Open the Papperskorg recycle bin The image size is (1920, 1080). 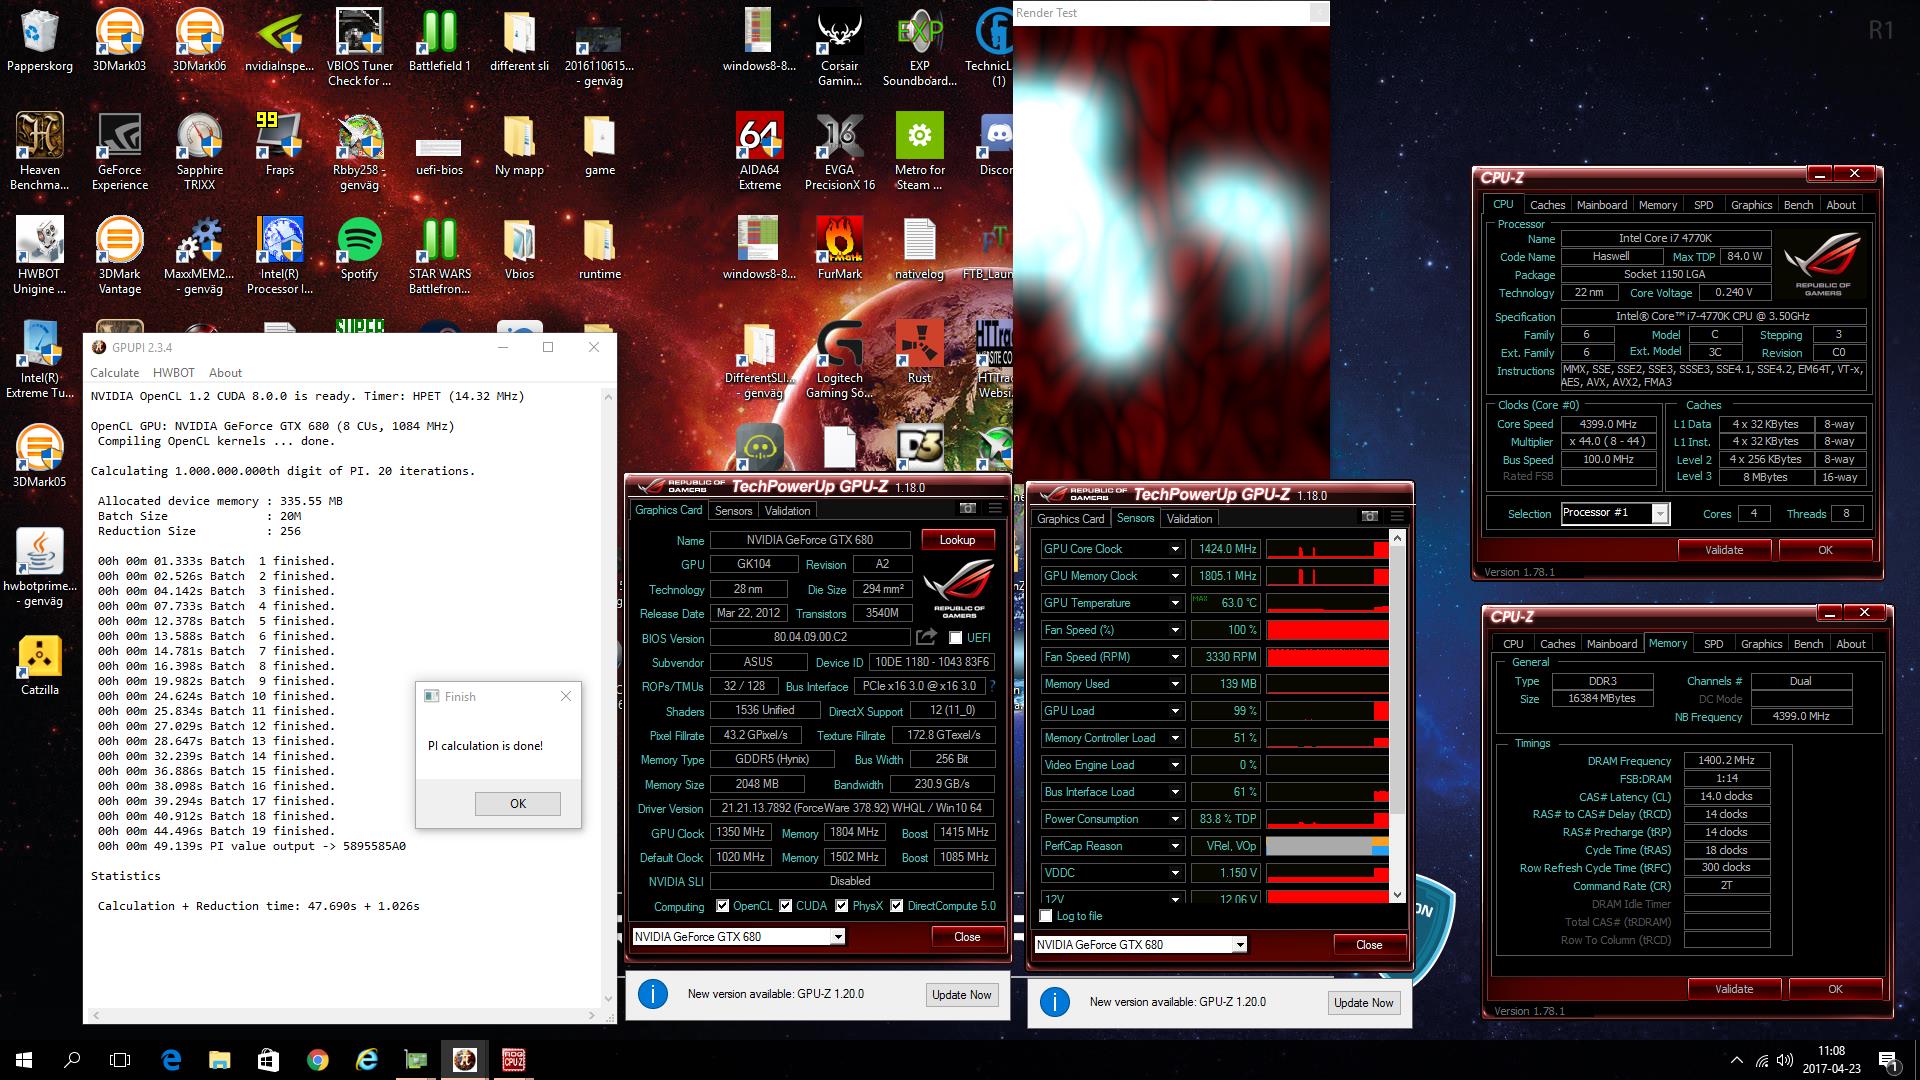(x=39, y=40)
